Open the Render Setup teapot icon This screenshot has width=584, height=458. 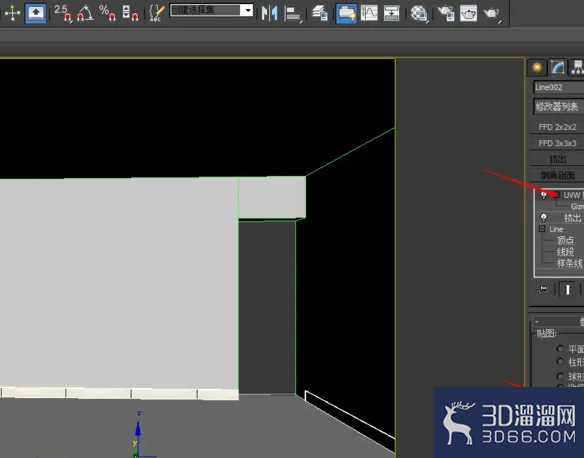click(446, 13)
